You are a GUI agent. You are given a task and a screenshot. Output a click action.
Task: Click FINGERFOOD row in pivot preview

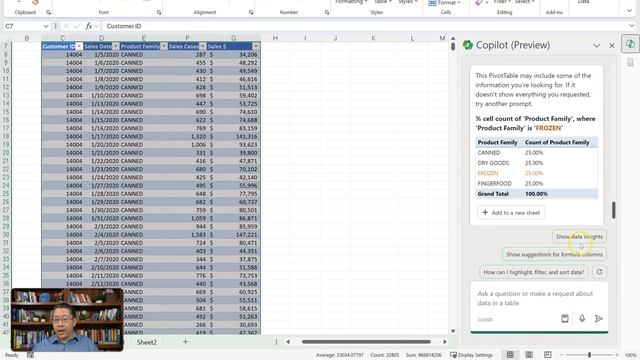(536, 183)
